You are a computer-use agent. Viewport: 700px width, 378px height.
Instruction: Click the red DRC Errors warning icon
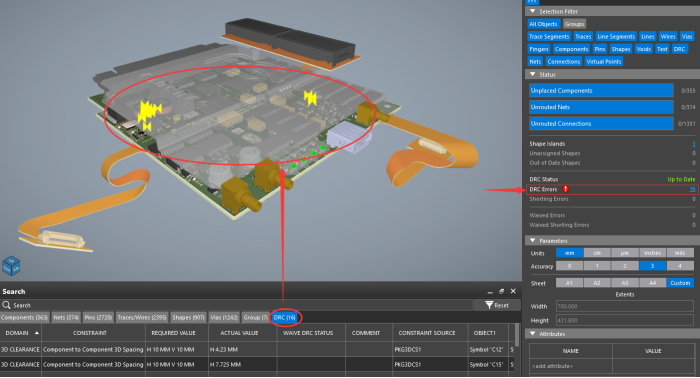coord(566,189)
